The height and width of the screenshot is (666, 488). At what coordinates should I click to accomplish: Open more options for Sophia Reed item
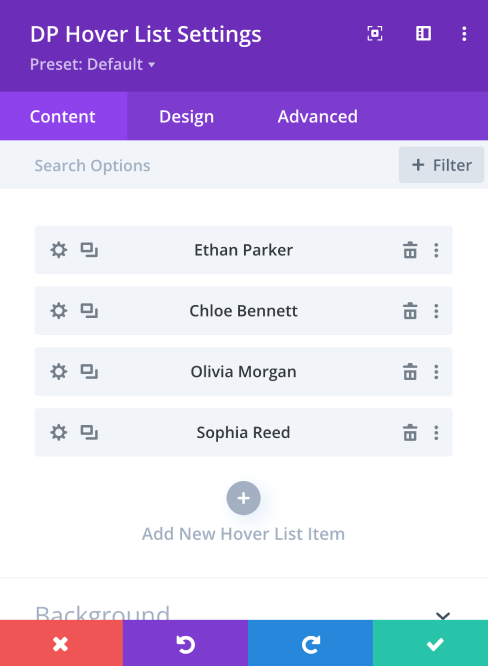tap(436, 433)
